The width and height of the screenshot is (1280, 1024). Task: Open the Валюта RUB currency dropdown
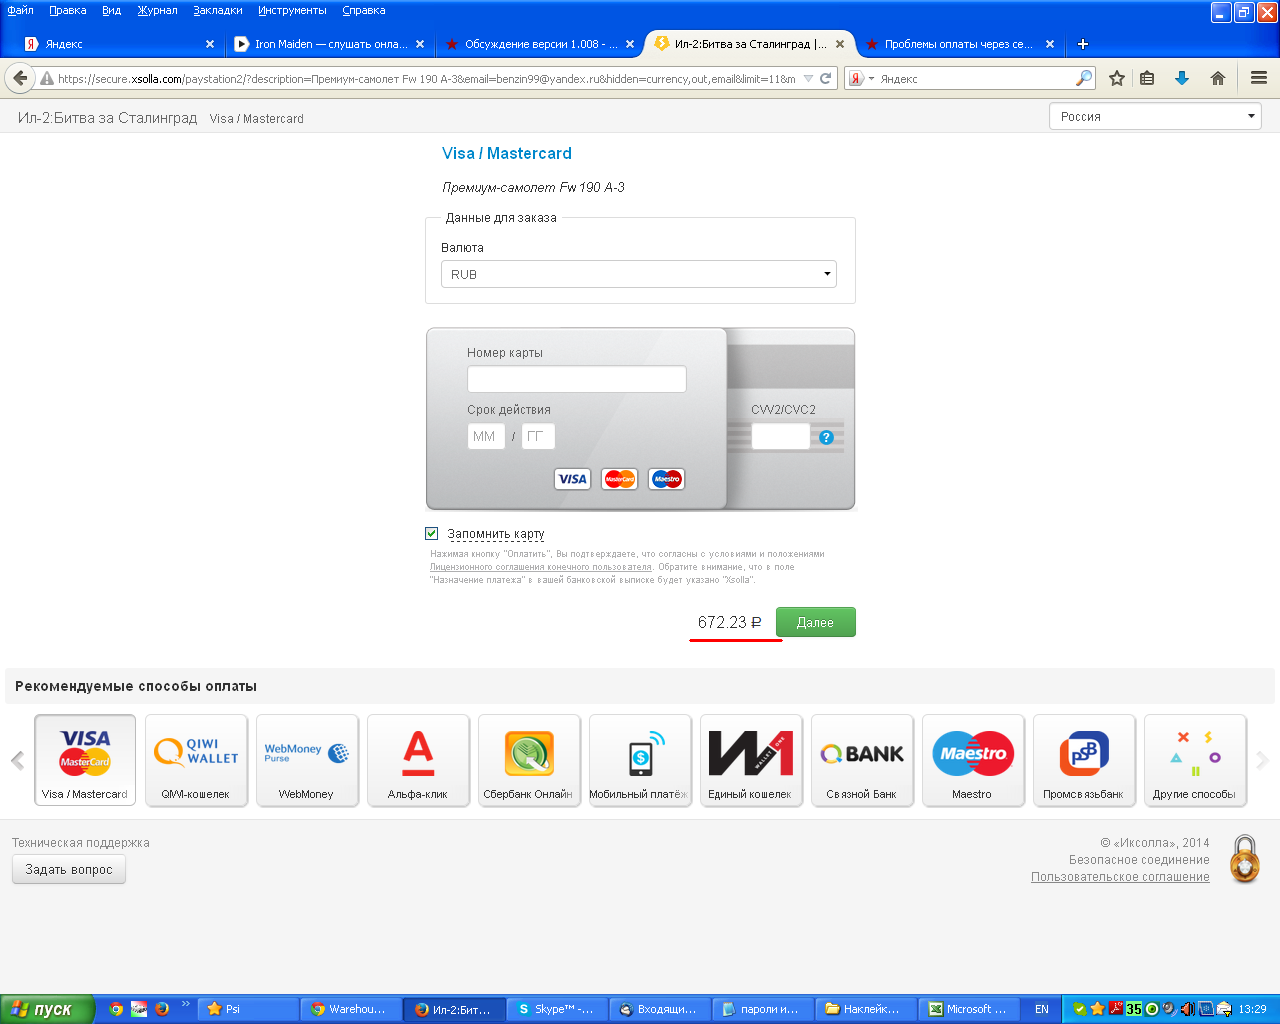pos(639,274)
